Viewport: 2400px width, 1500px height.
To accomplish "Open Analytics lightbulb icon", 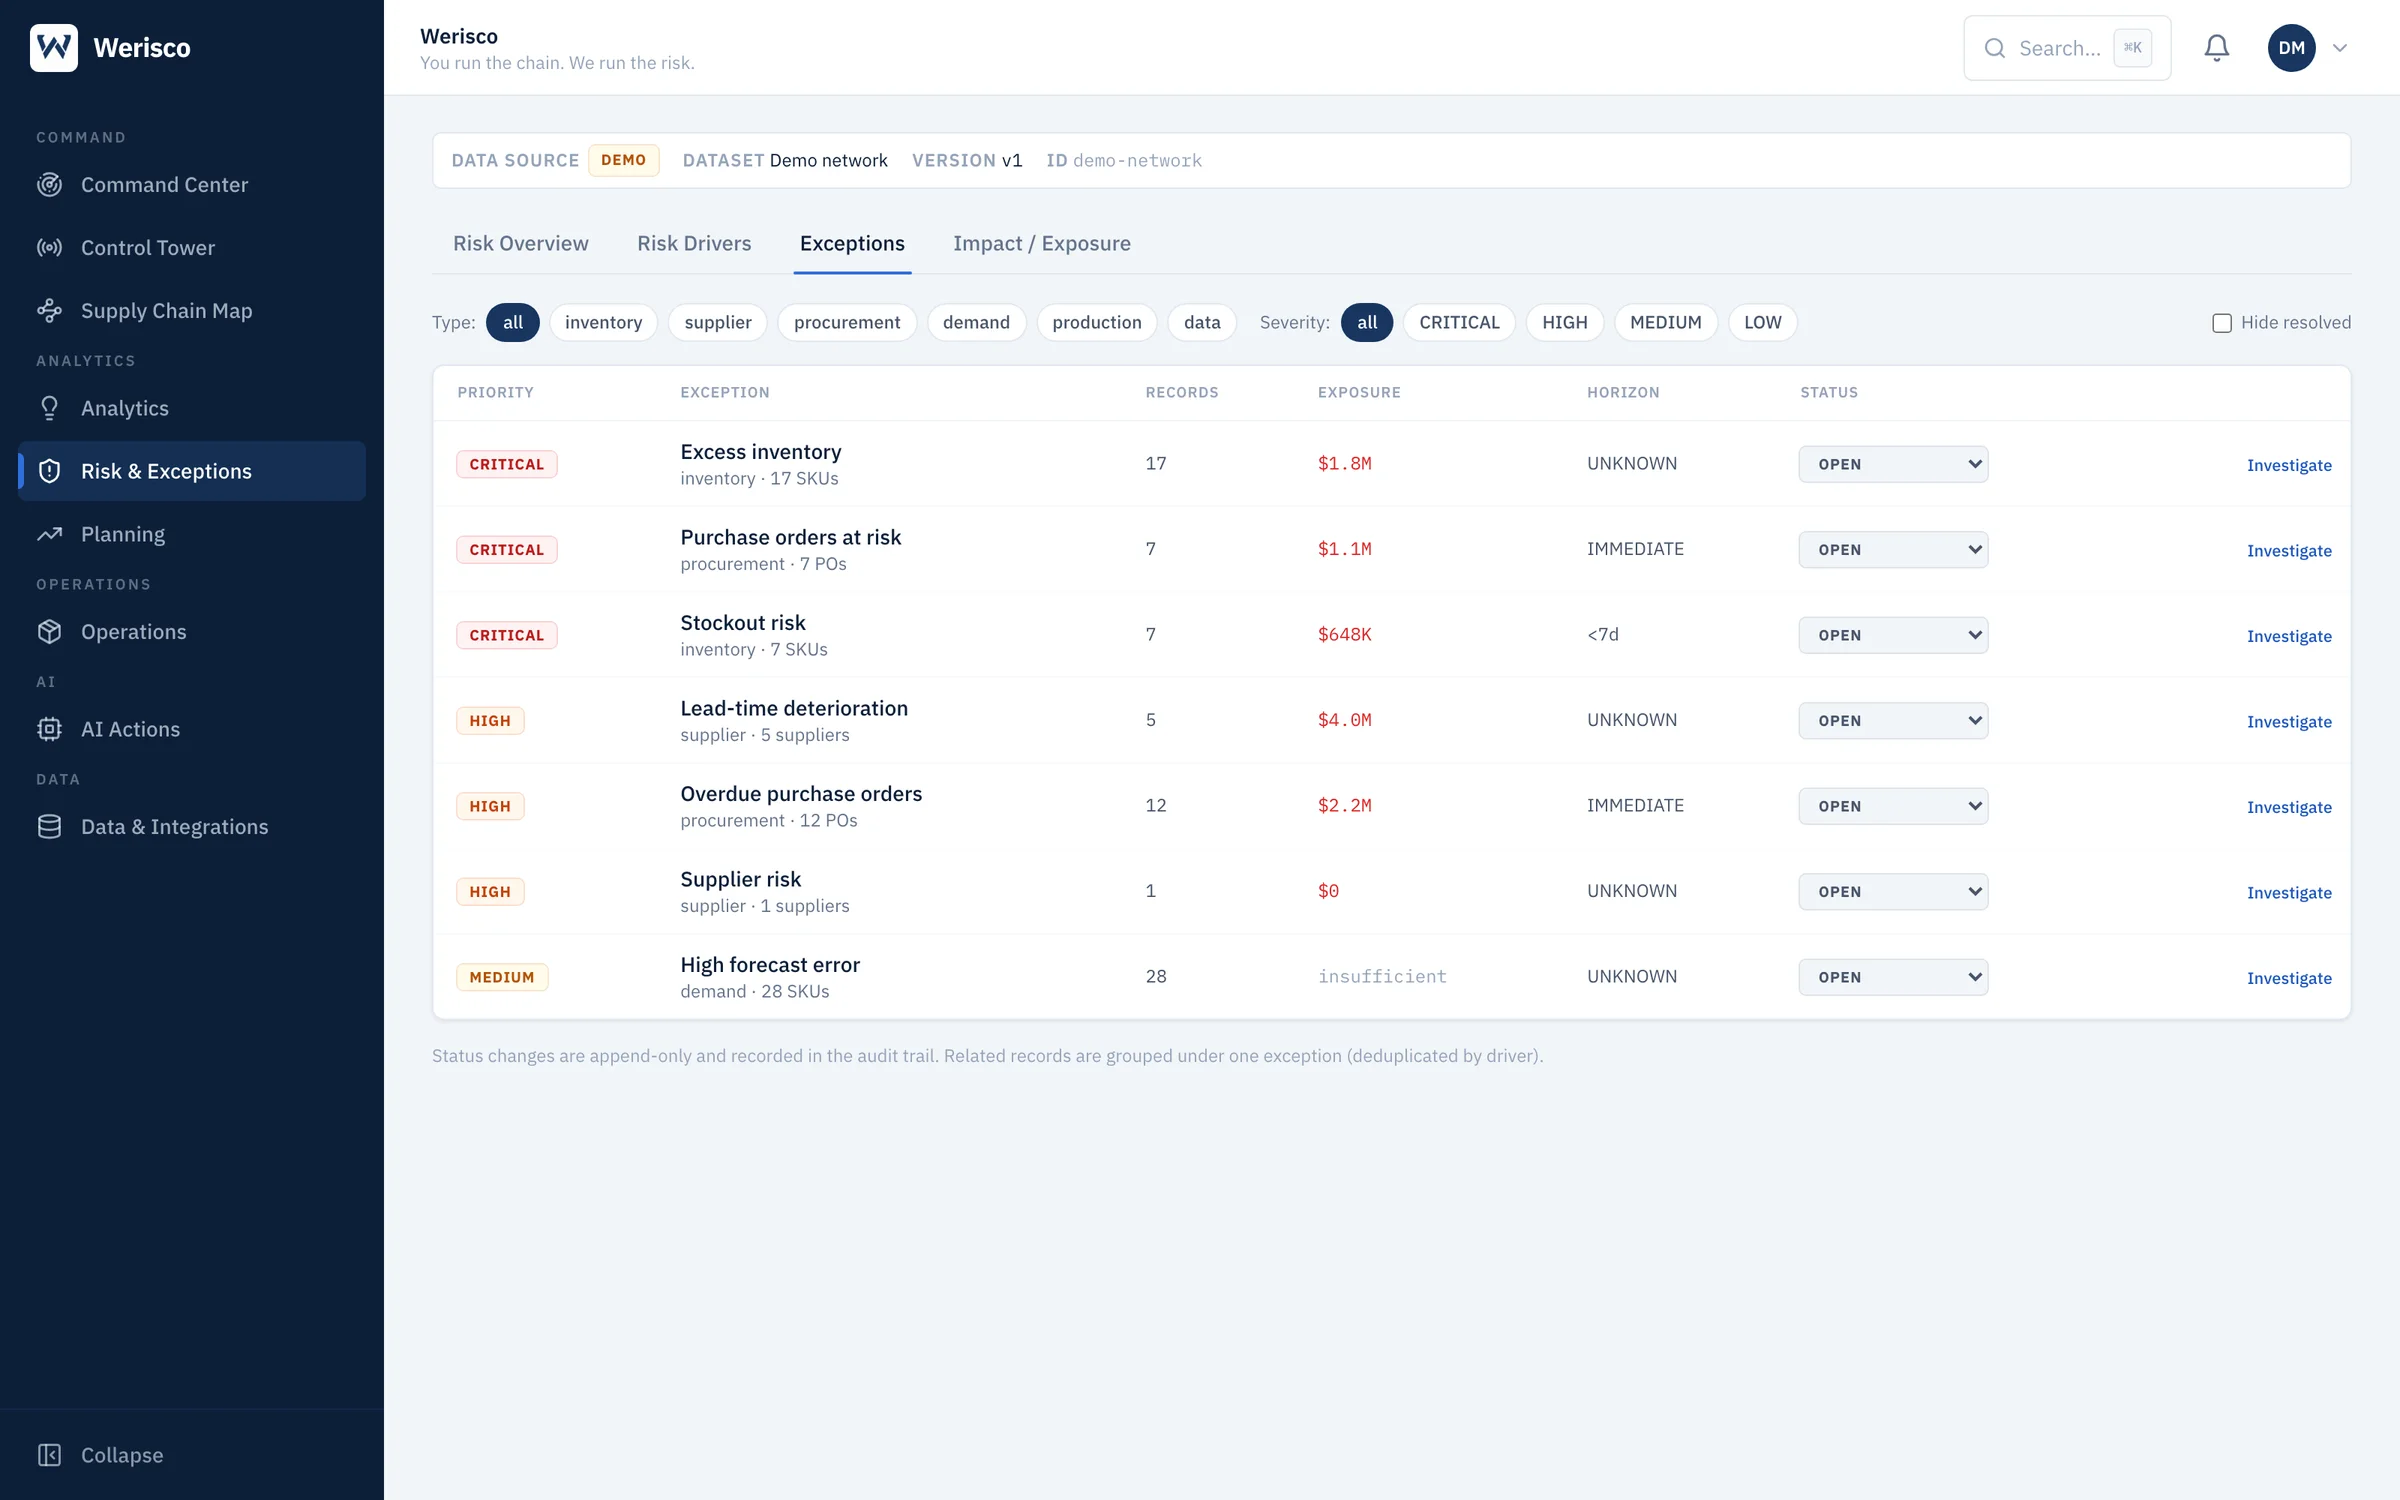I will point(49,408).
